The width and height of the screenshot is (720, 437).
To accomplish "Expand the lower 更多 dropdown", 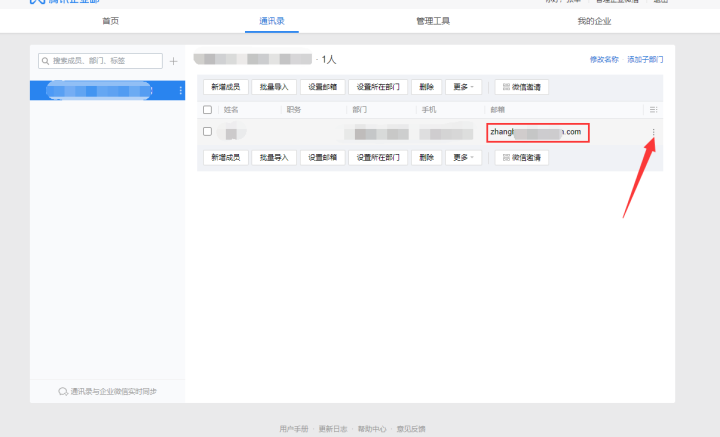I will tap(463, 157).
